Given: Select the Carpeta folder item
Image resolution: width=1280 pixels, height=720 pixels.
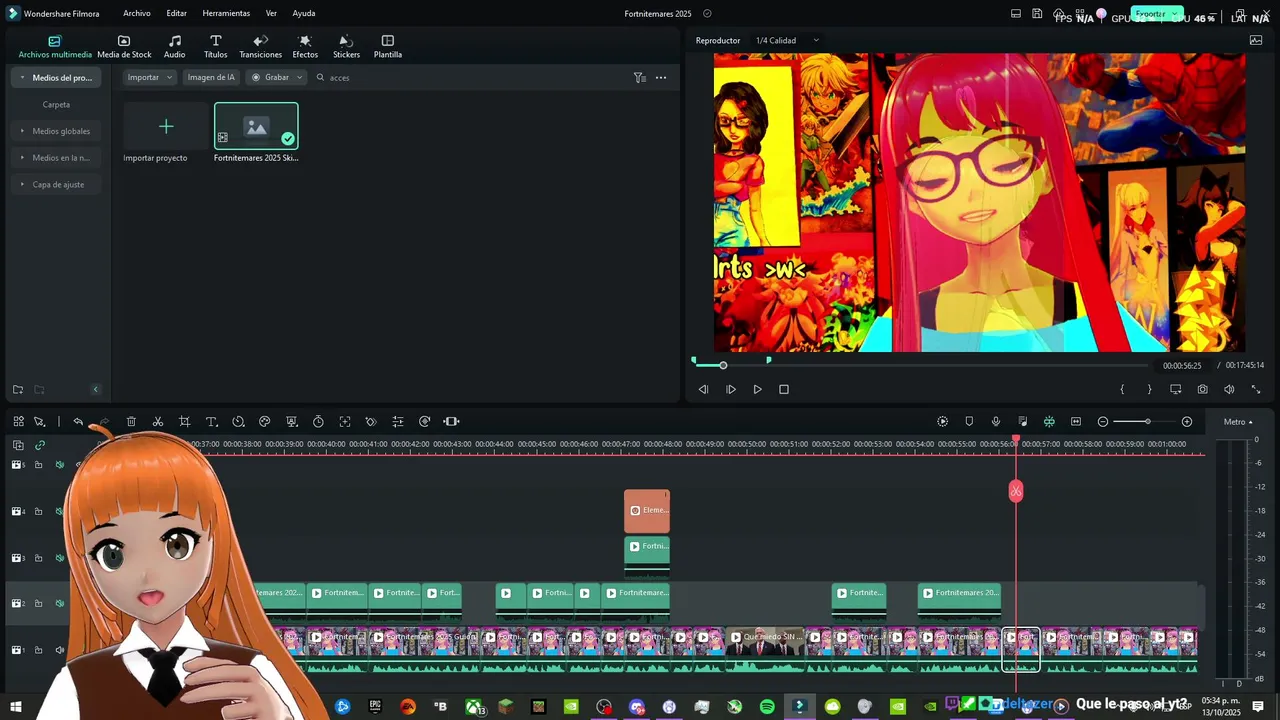Looking at the screenshot, I should tap(56, 104).
